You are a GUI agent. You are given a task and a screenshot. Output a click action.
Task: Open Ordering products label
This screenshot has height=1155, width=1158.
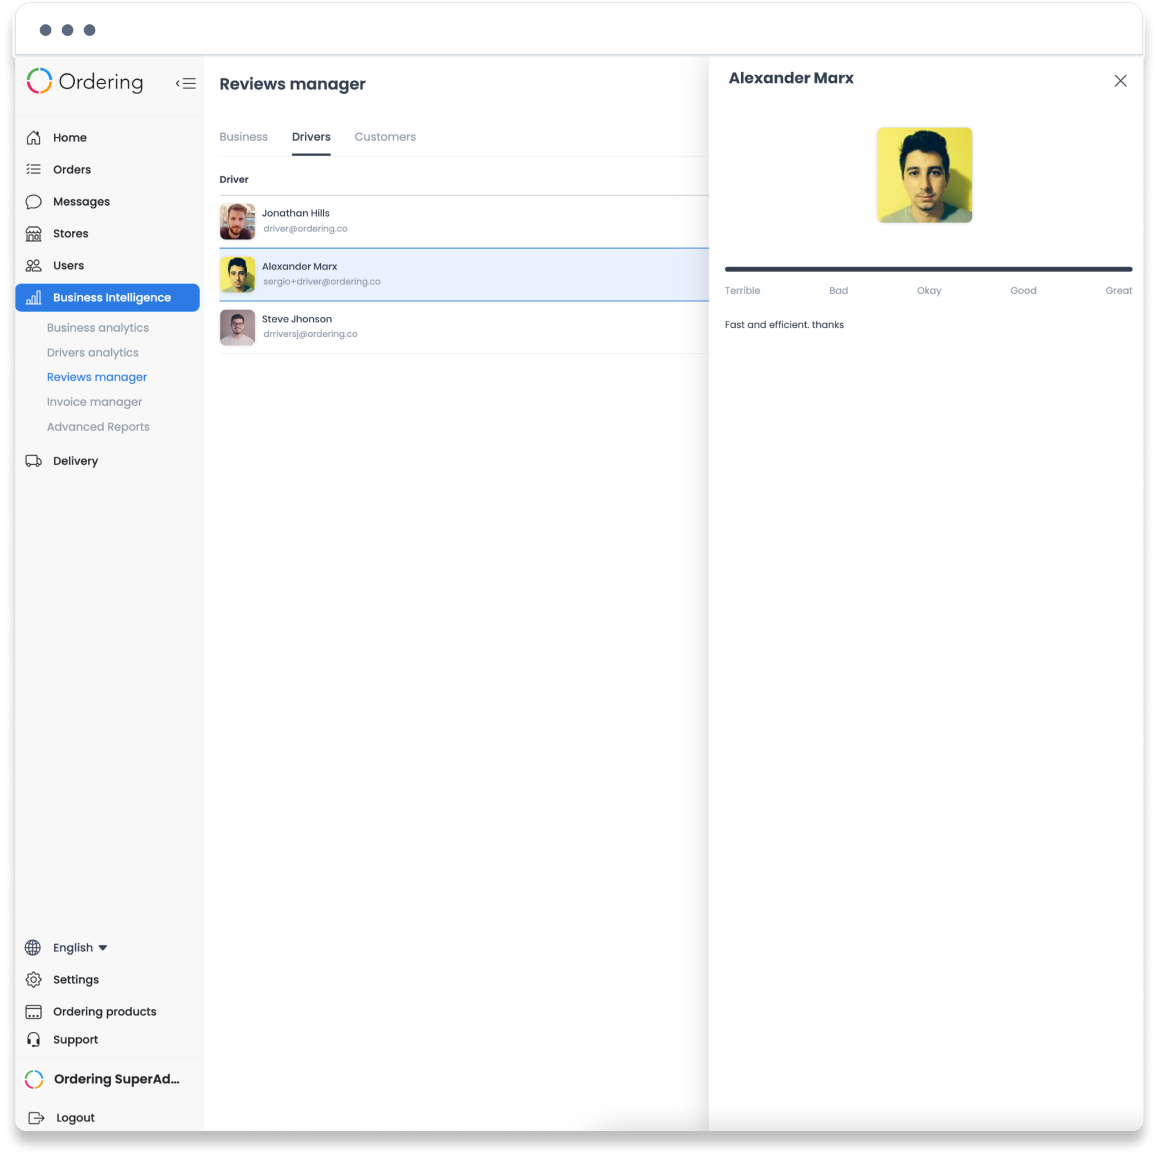[105, 1012]
